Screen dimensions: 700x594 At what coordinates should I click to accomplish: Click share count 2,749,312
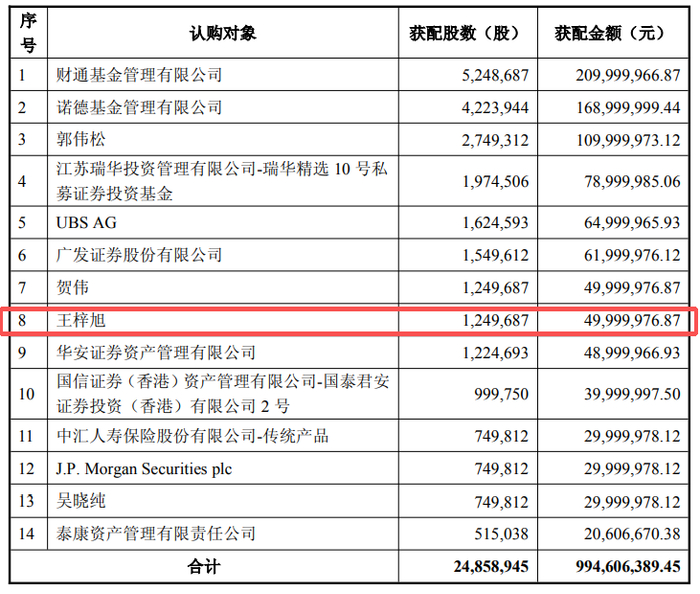coord(495,140)
